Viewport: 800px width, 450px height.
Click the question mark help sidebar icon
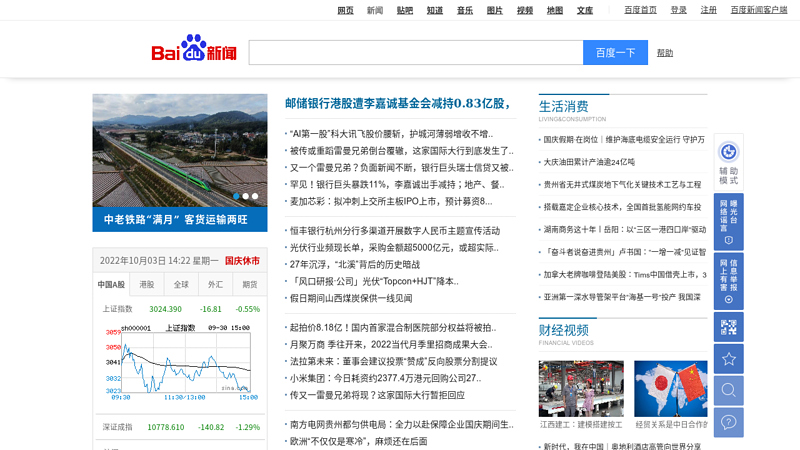(729, 422)
